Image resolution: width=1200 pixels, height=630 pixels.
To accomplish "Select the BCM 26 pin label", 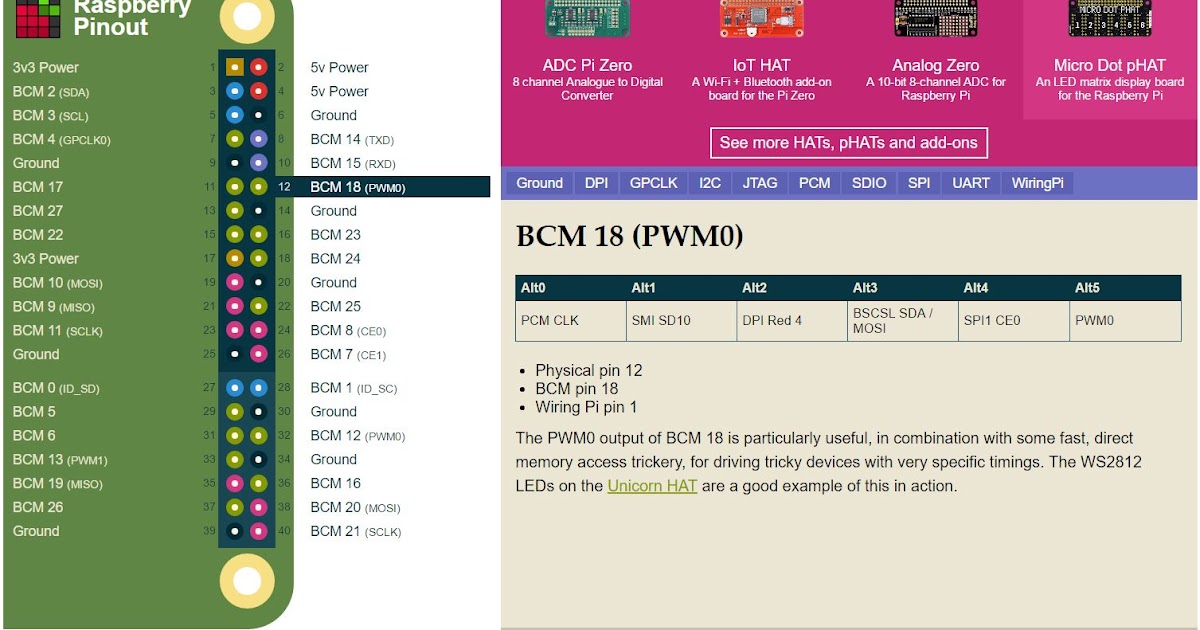I will click(x=38, y=507).
